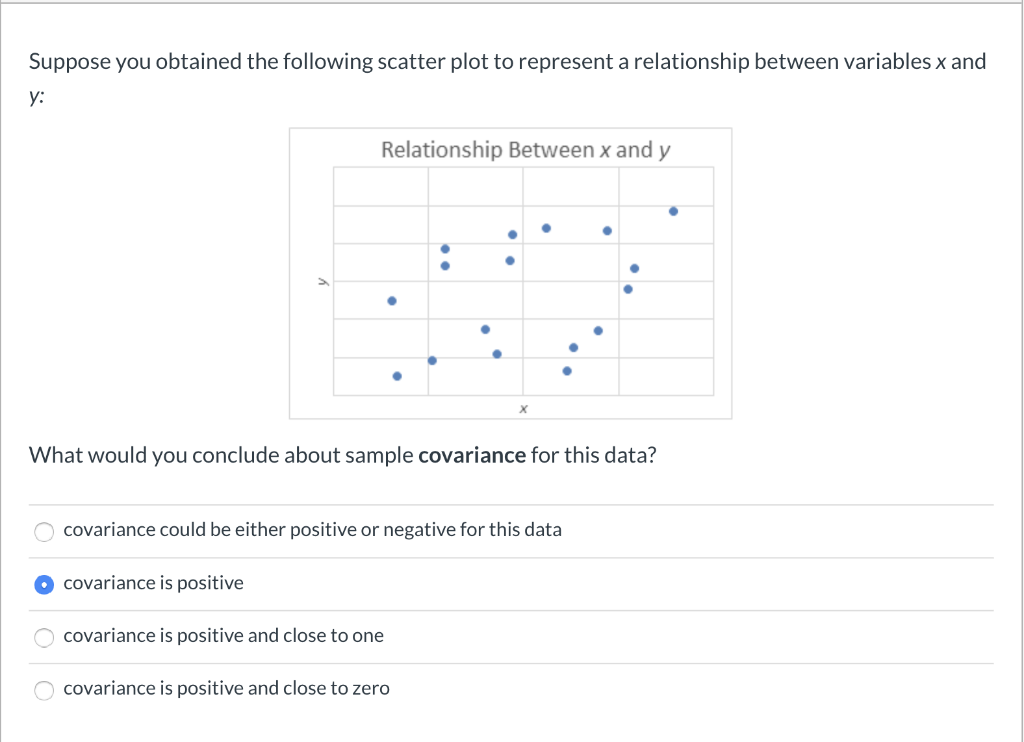The image size is (1024, 742).
Task: Click the already selected "covariance is positive" radio
Action: tap(44, 584)
